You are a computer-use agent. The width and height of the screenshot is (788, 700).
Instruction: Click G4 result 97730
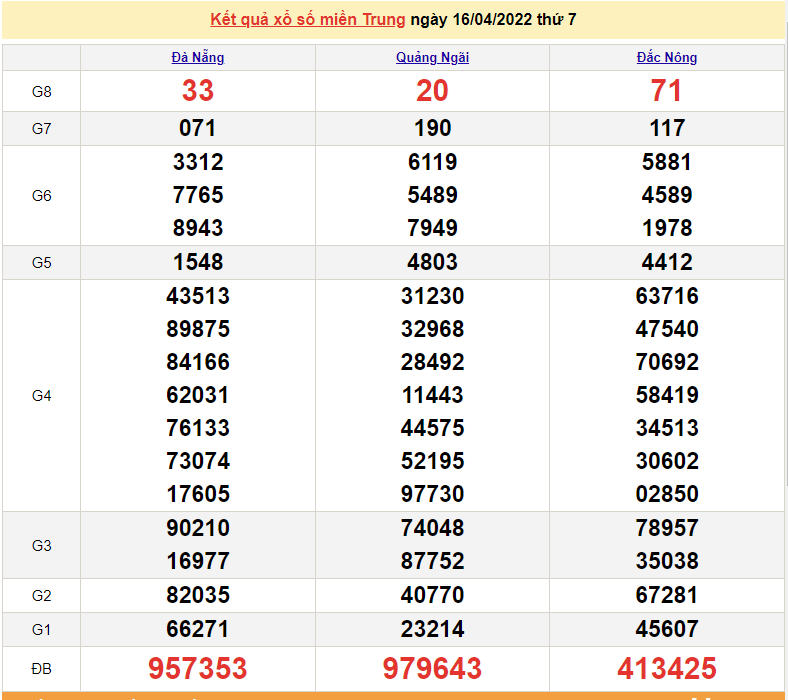pos(432,494)
